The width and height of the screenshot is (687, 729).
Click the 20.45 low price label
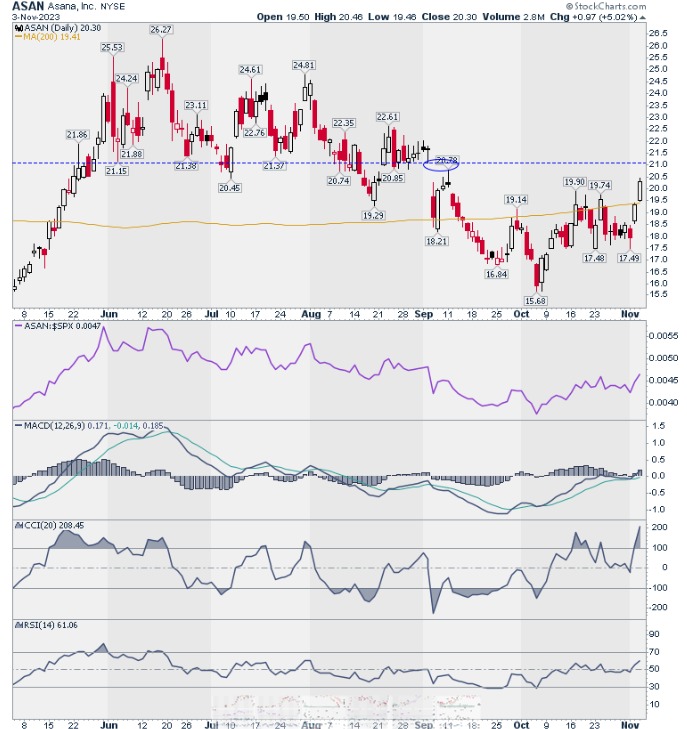click(230, 188)
